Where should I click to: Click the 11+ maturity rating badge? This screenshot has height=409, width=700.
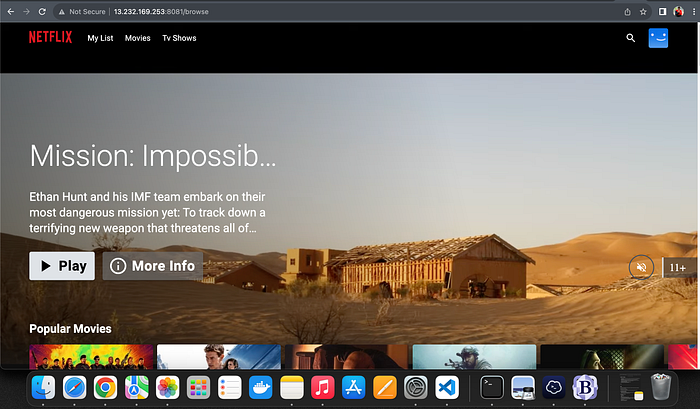[678, 267]
